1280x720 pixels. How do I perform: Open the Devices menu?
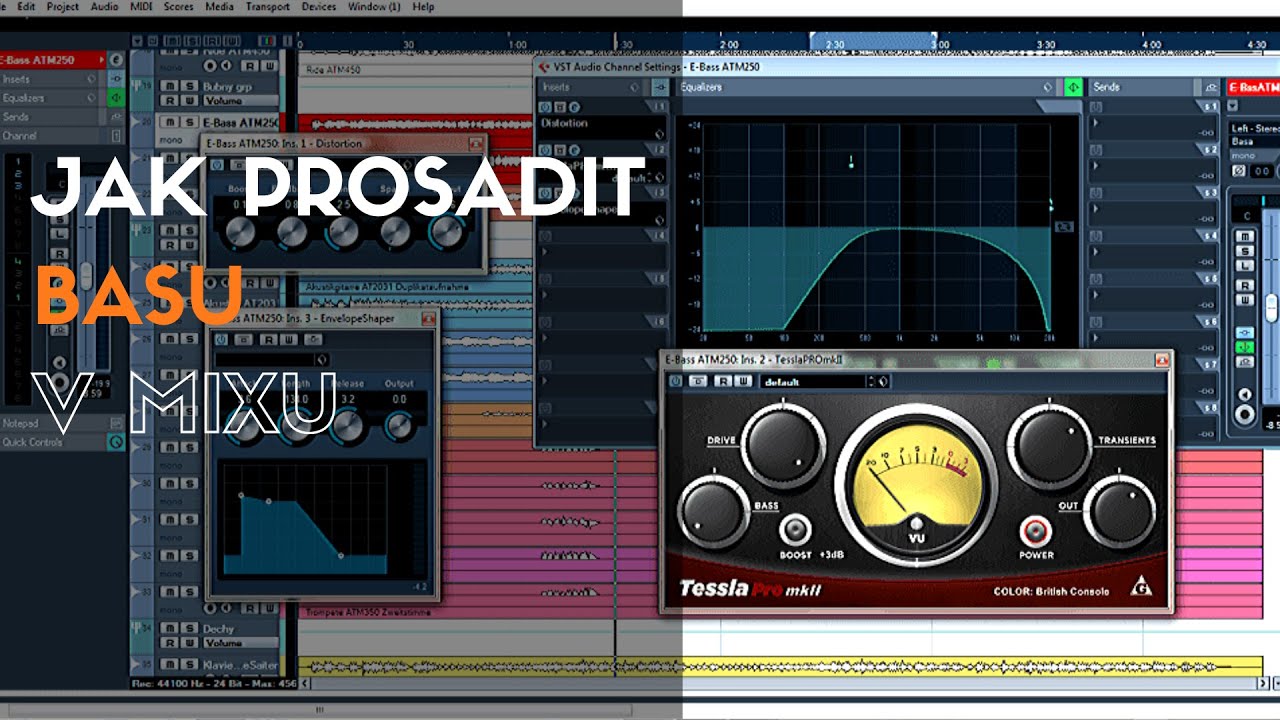[319, 6]
